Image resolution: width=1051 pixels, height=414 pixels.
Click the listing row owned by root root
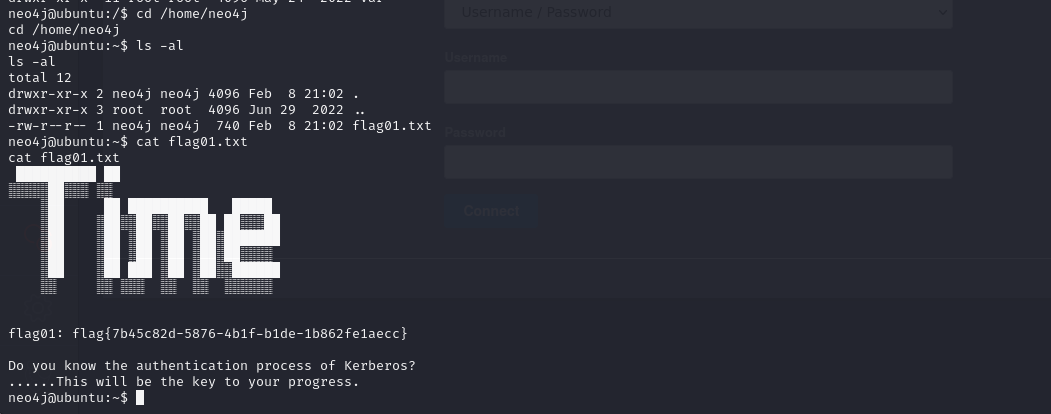[186, 110]
